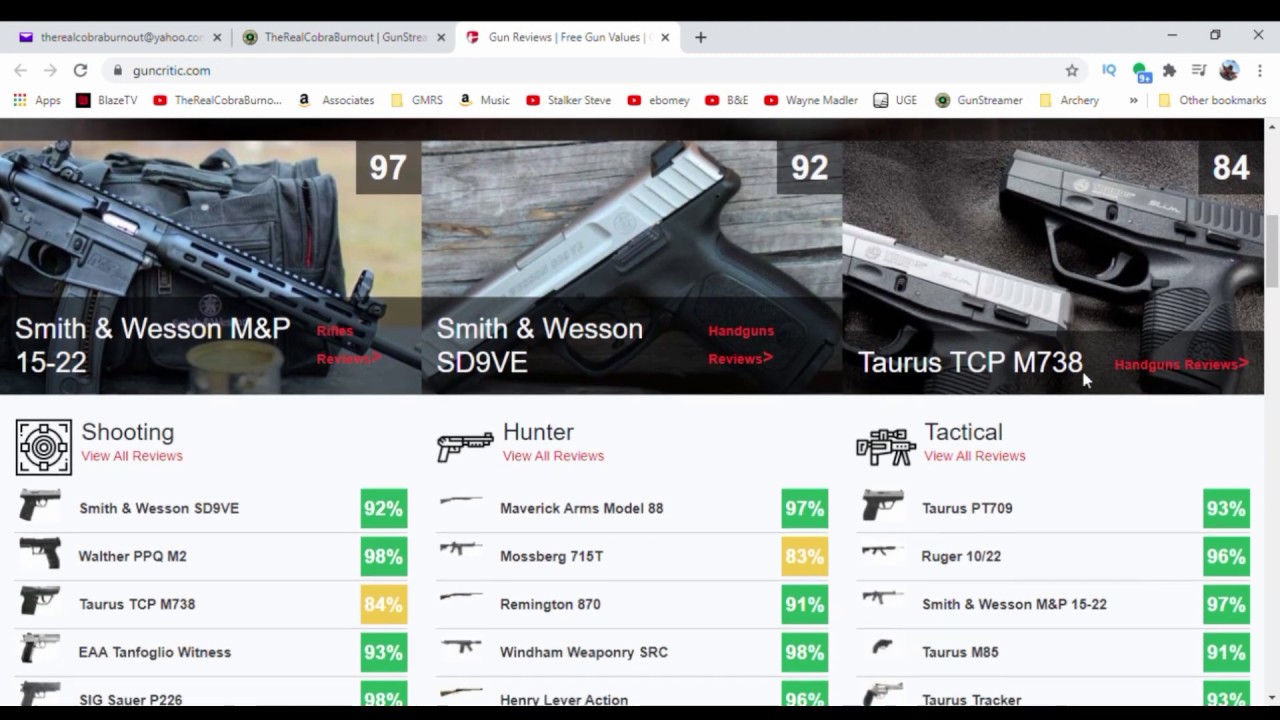Open Windham Weaponry SRC review entry
The height and width of the screenshot is (720, 1280).
pyautogui.click(x=632, y=652)
